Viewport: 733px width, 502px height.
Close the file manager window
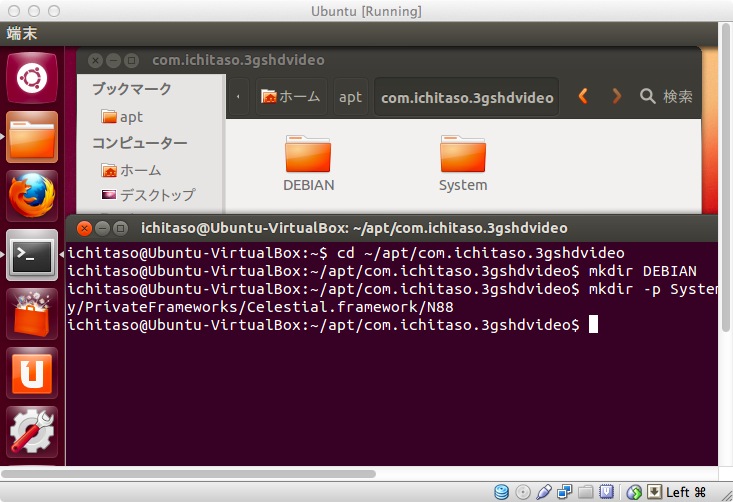95,61
